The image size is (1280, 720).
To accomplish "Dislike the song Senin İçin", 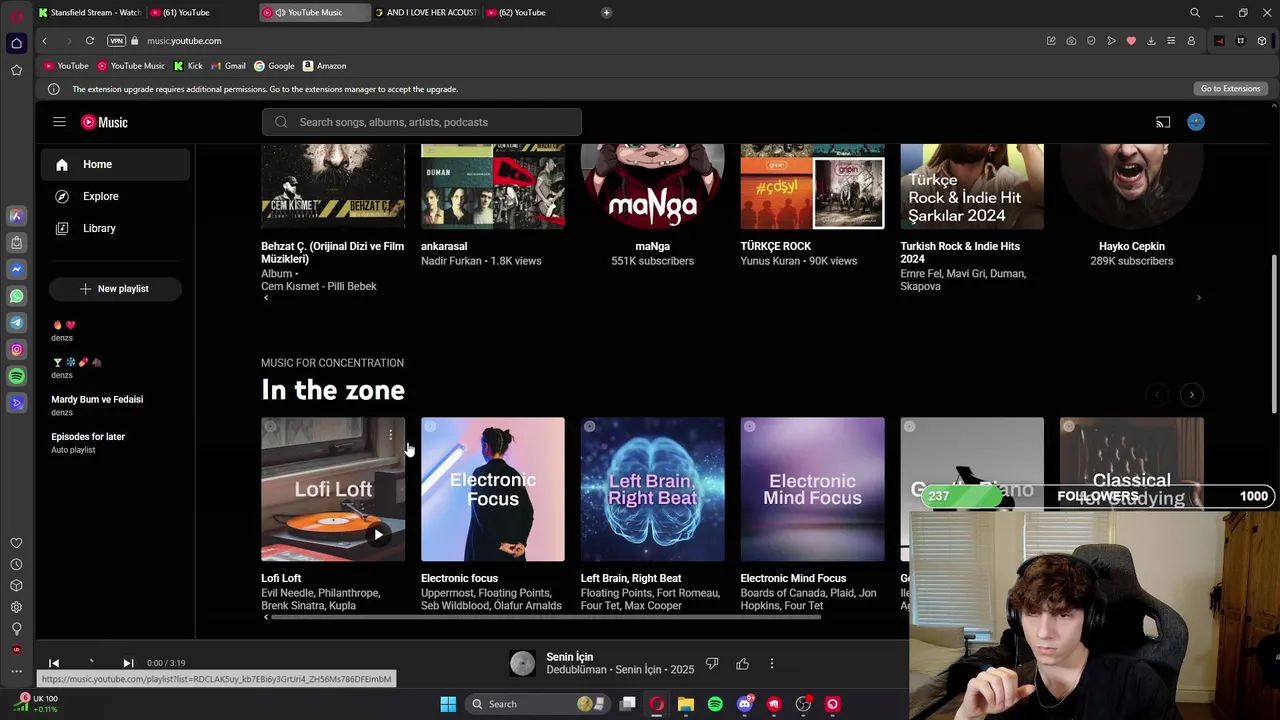I will (712, 663).
